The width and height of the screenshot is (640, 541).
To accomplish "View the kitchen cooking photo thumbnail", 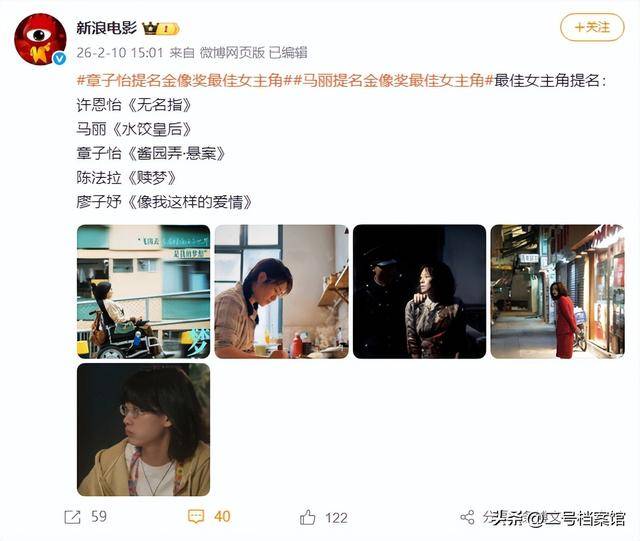I will coord(282,292).
